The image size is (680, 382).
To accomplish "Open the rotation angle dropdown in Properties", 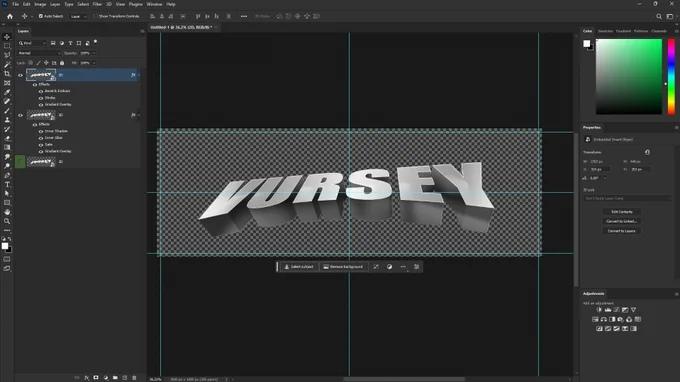I will 605,178.
